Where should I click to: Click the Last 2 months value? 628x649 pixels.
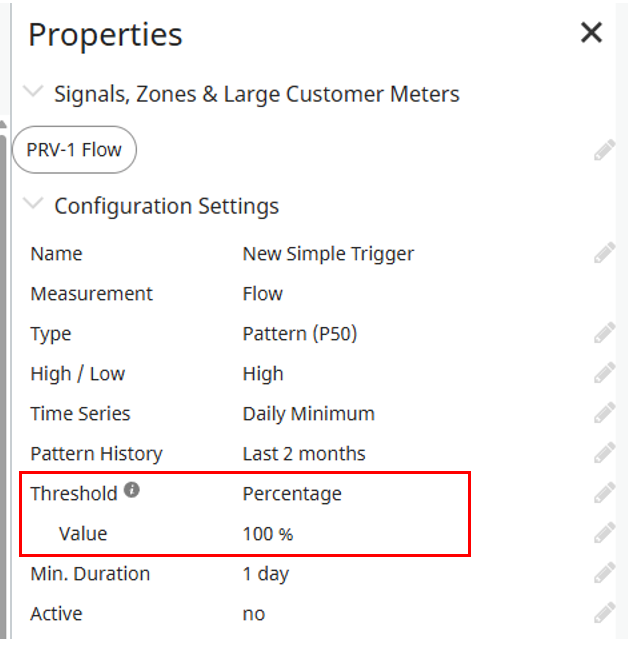tap(304, 454)
